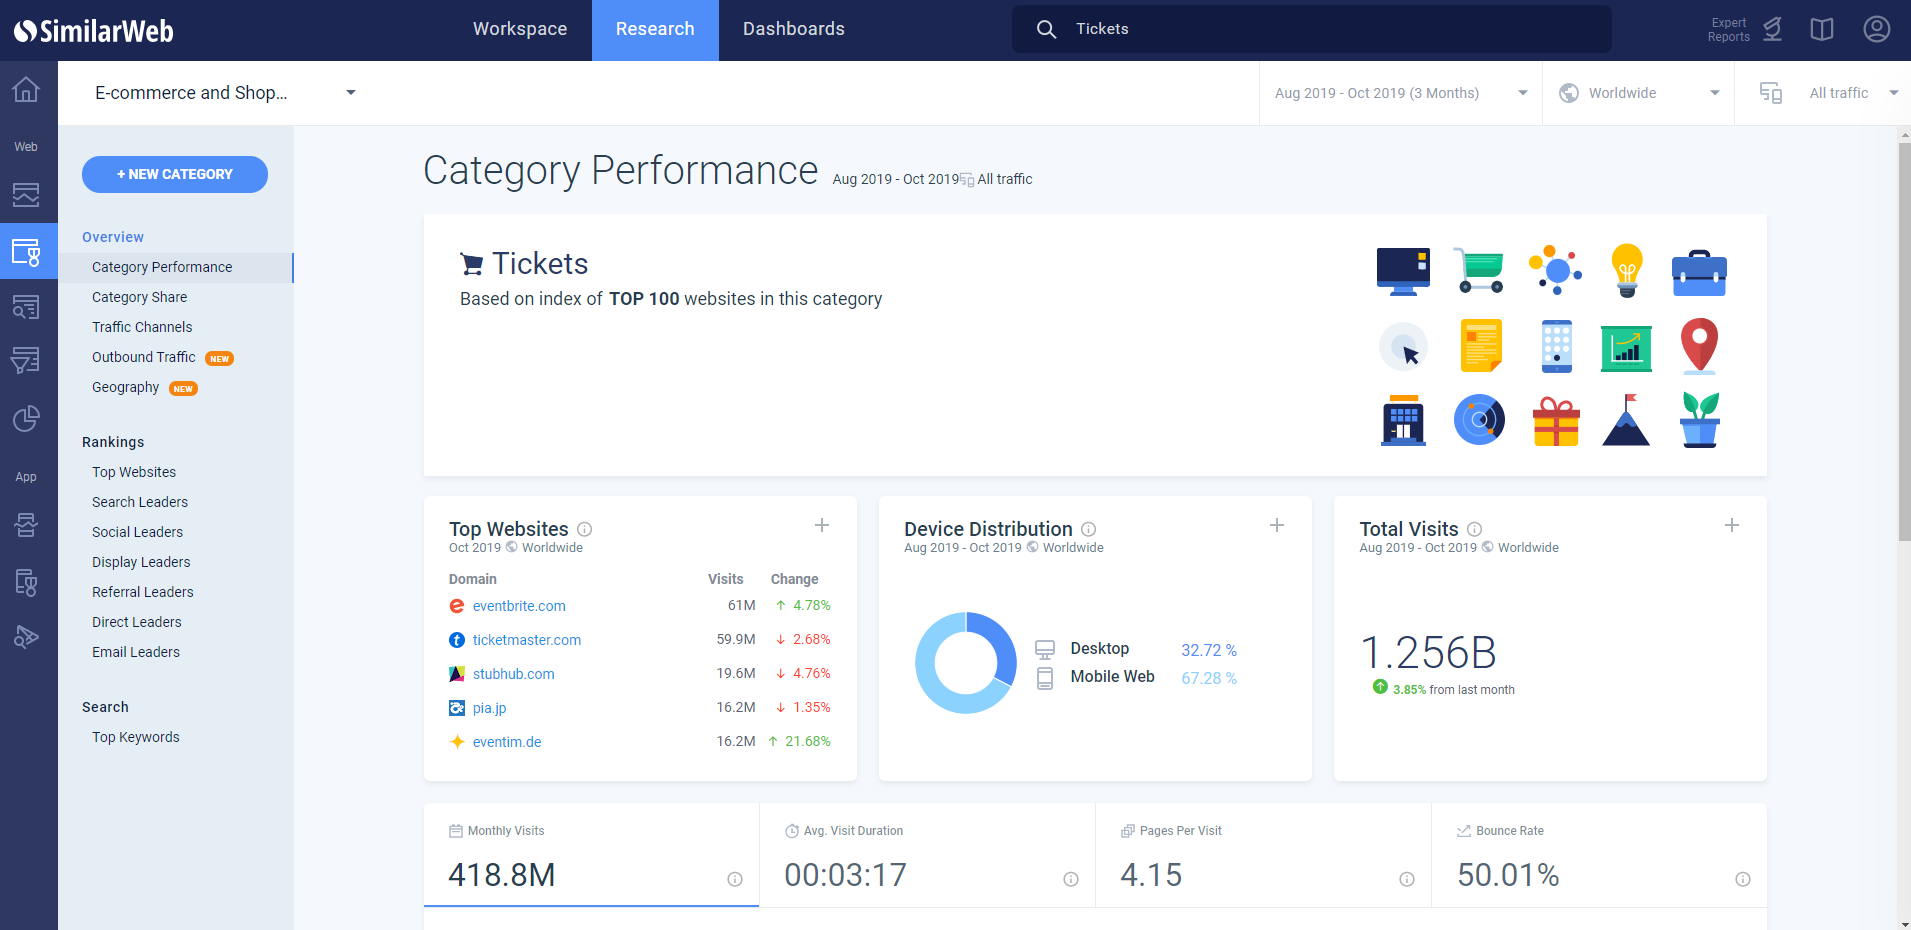Open the E-commerce and Shop... category dropdown
The image size is (1911, 930).
click(x=225, y=93)
